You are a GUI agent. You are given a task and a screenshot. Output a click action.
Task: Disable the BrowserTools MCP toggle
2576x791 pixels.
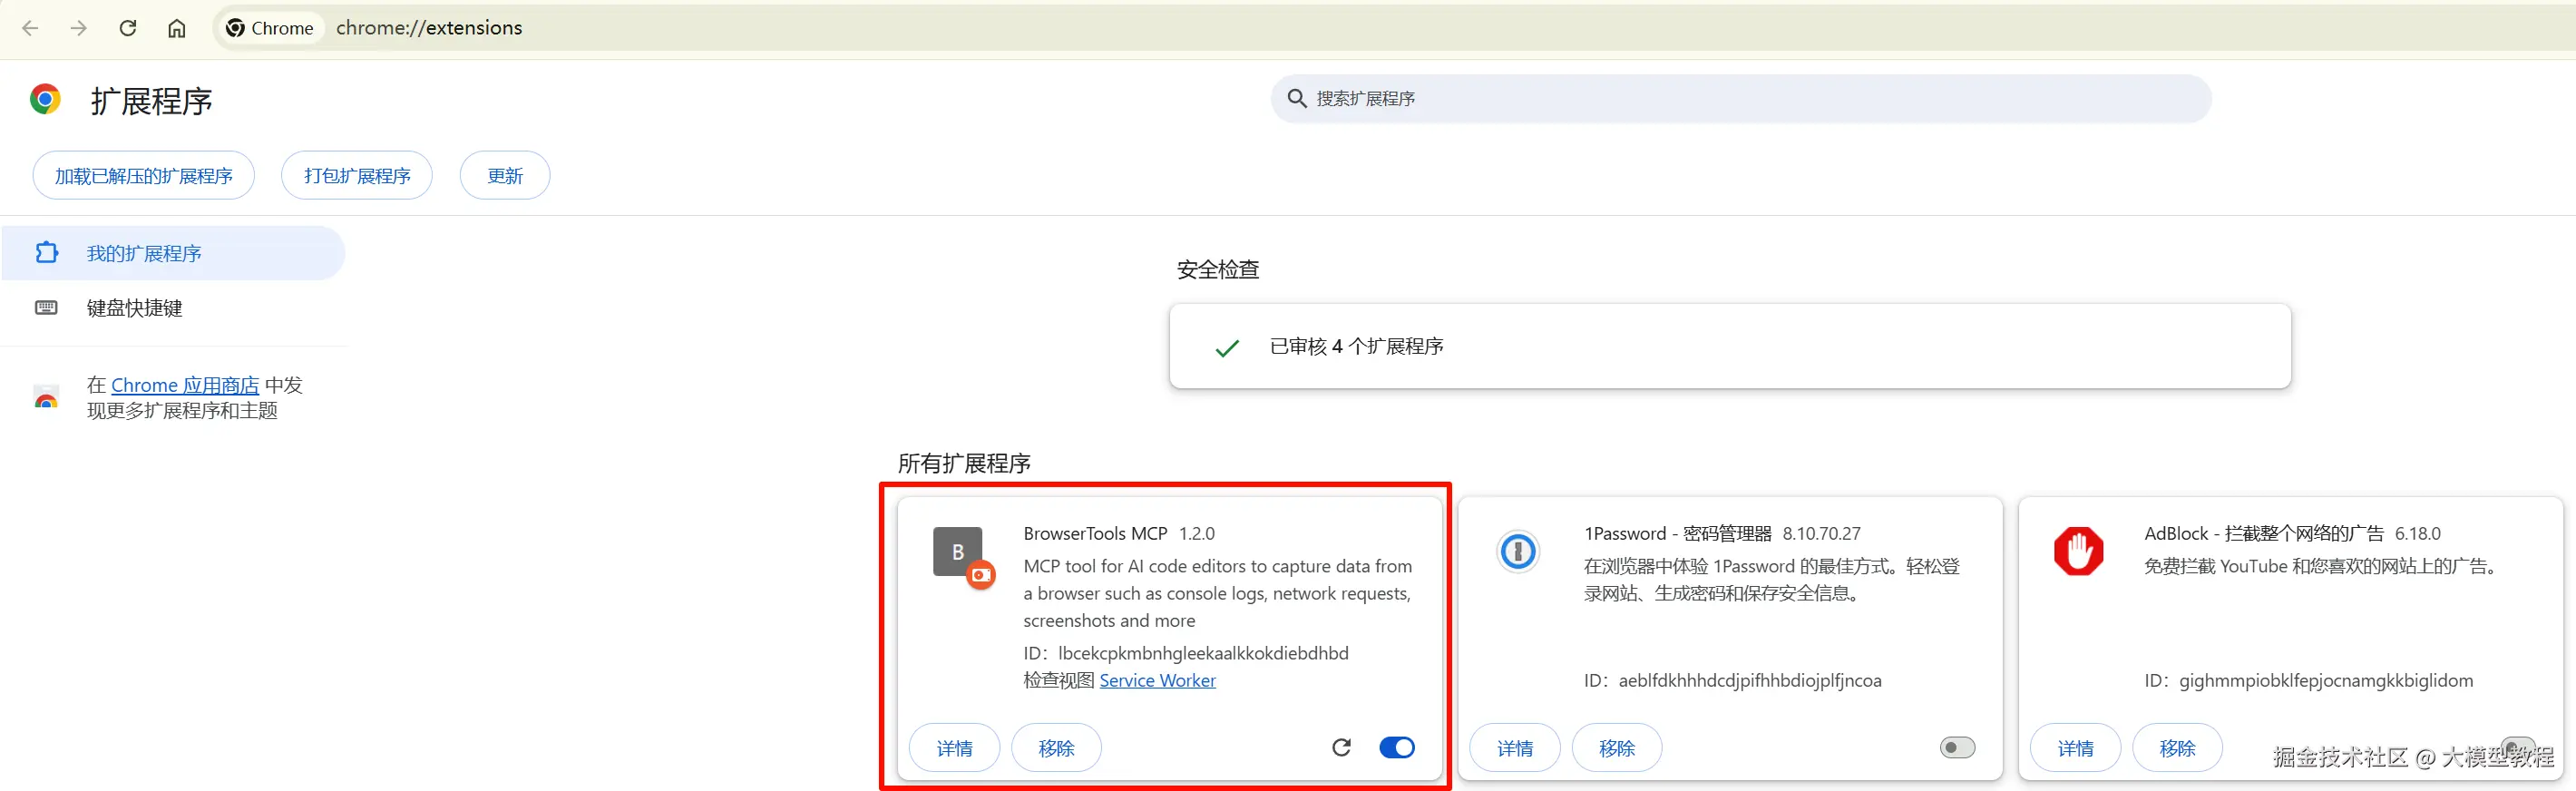click(1397, 747)
